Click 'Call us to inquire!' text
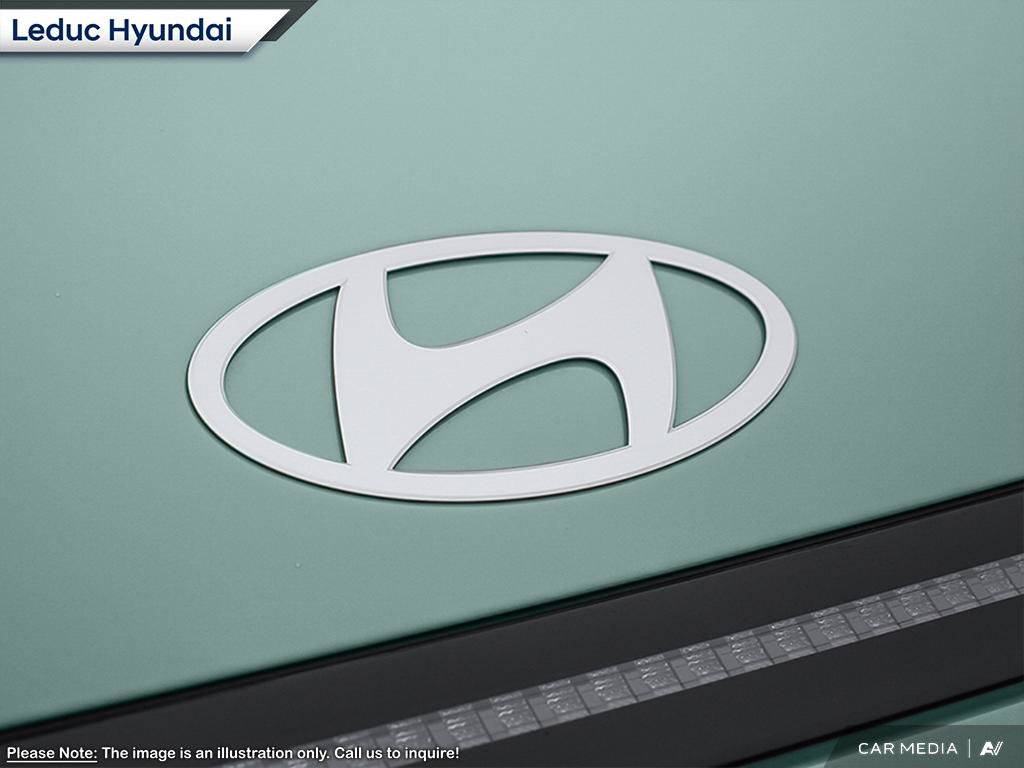This screenshot has height=768, width=1024. coord(396,753)
